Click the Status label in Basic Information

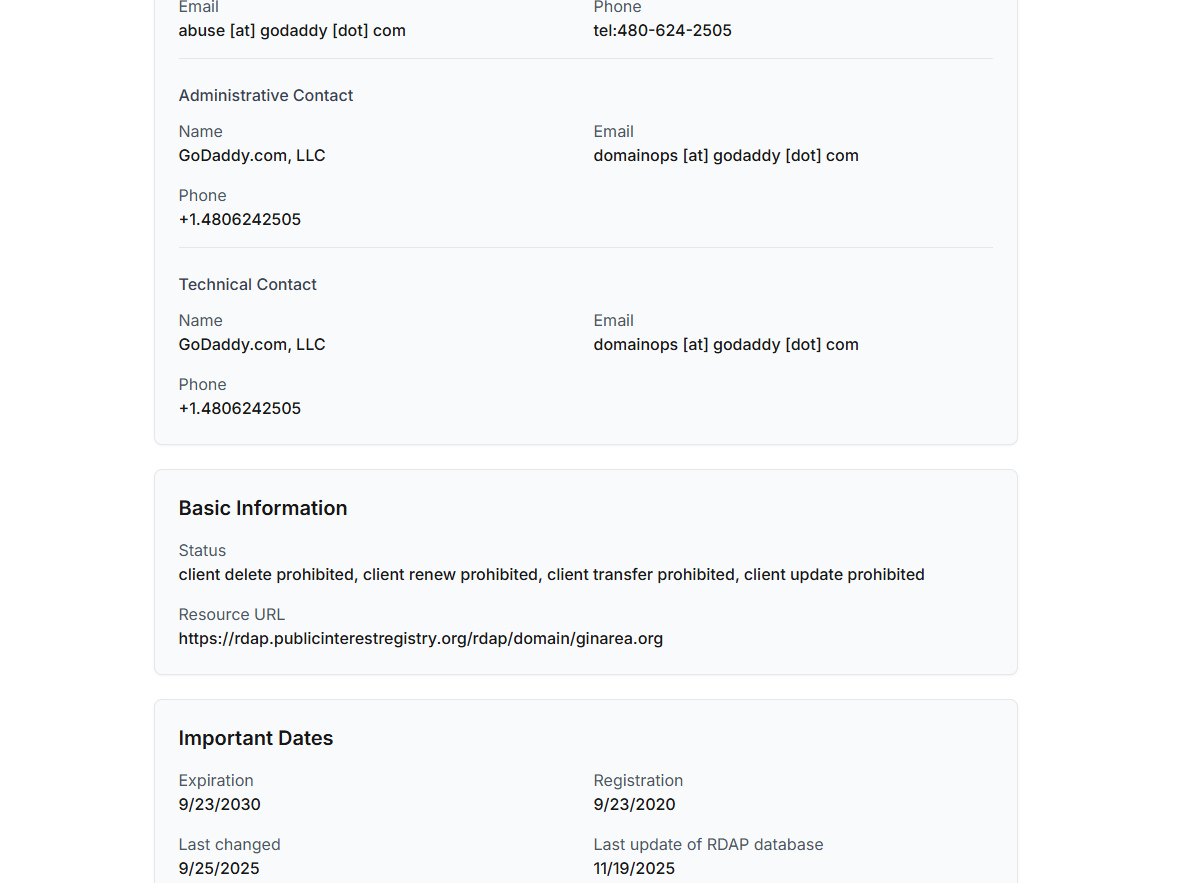202,550
